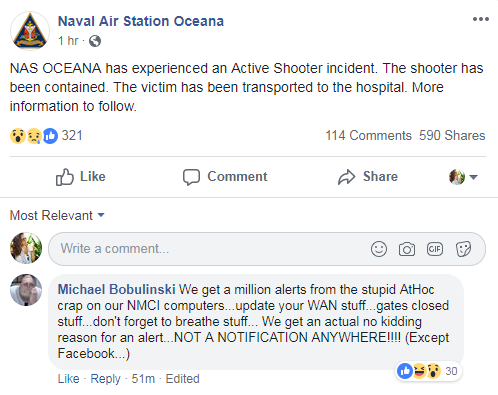View the 114 Comments link
The image size is (498, 395).
(368, 136)
